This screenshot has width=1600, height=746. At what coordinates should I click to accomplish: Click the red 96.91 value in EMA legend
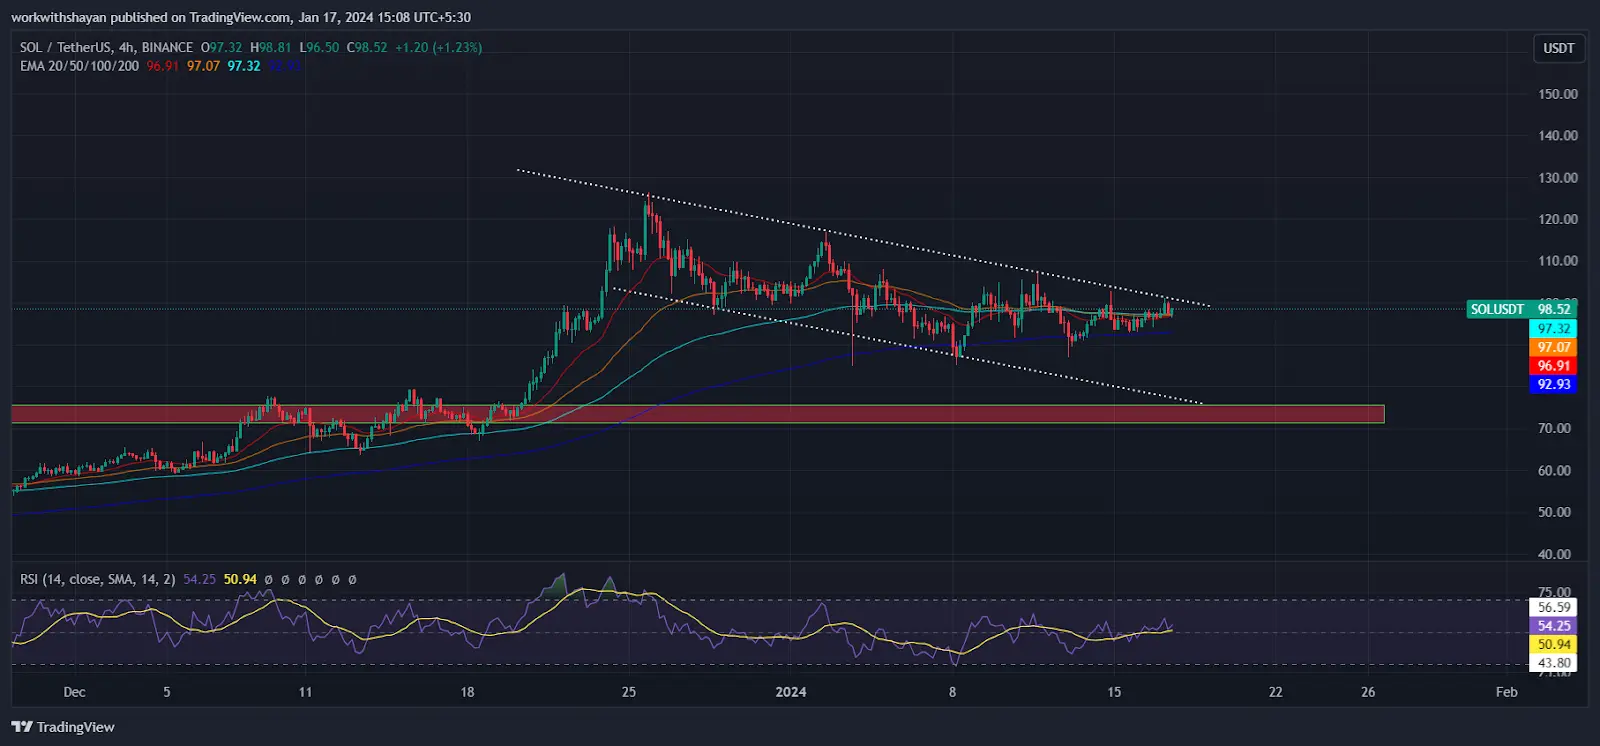point(162,66)
